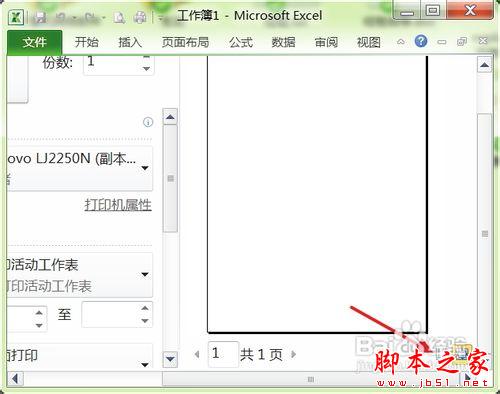Click the pages 至 end field
Viewport: 500px width, 394px height.
pos(110,314)
